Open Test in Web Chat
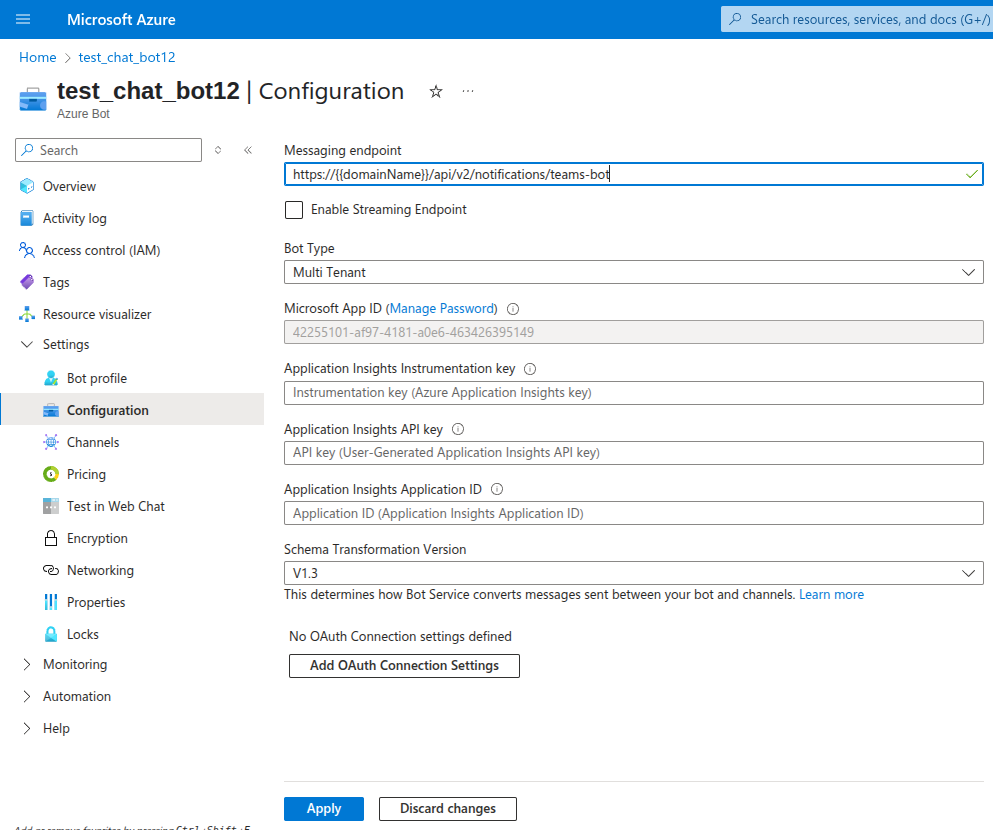 click(x=116, y=506)
